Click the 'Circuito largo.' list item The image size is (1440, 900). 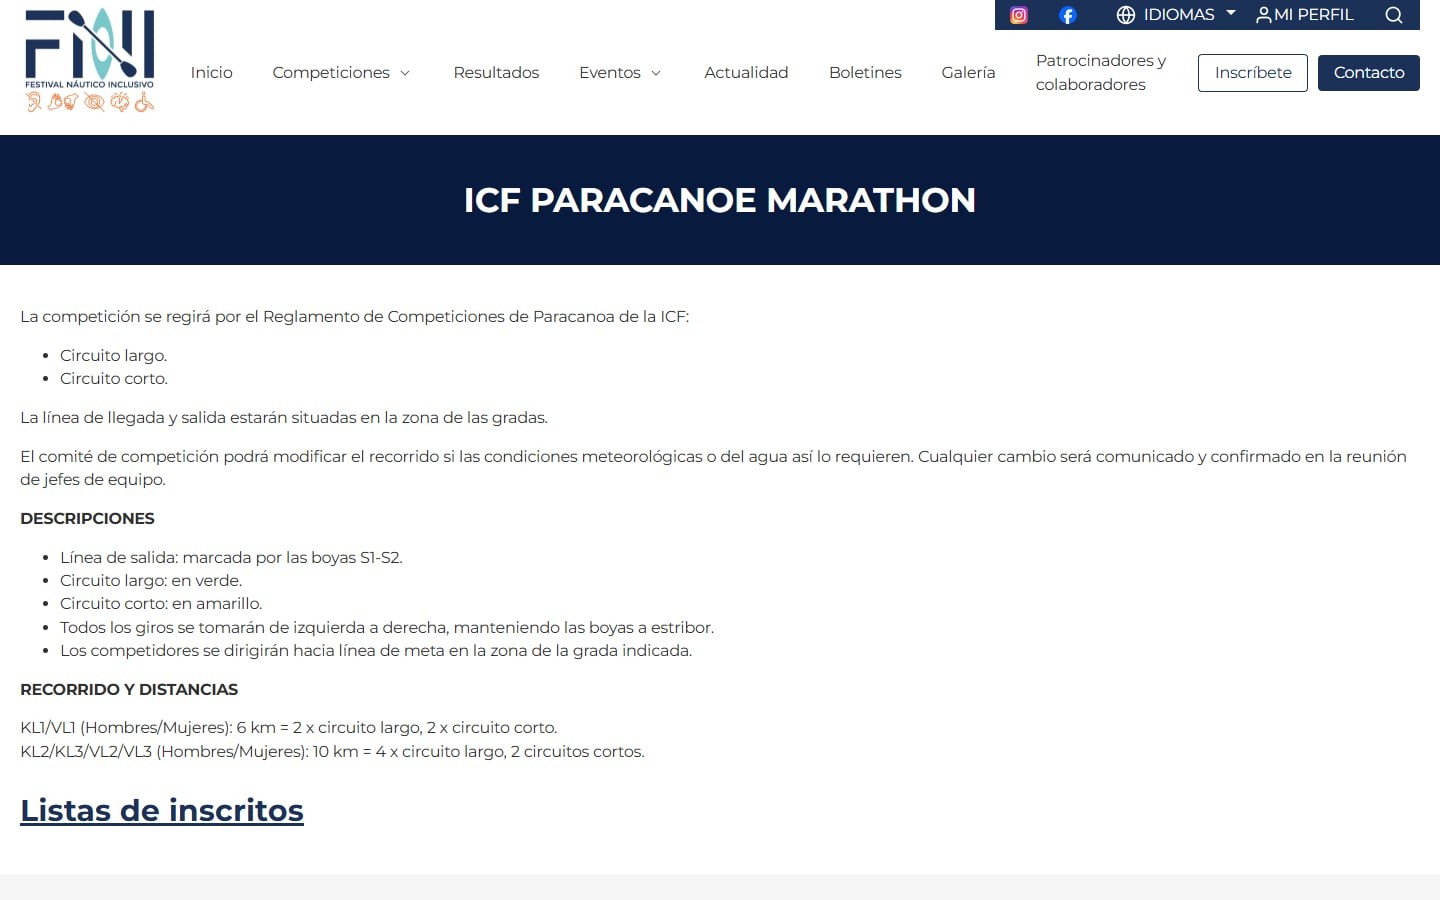tap(114, 355)
